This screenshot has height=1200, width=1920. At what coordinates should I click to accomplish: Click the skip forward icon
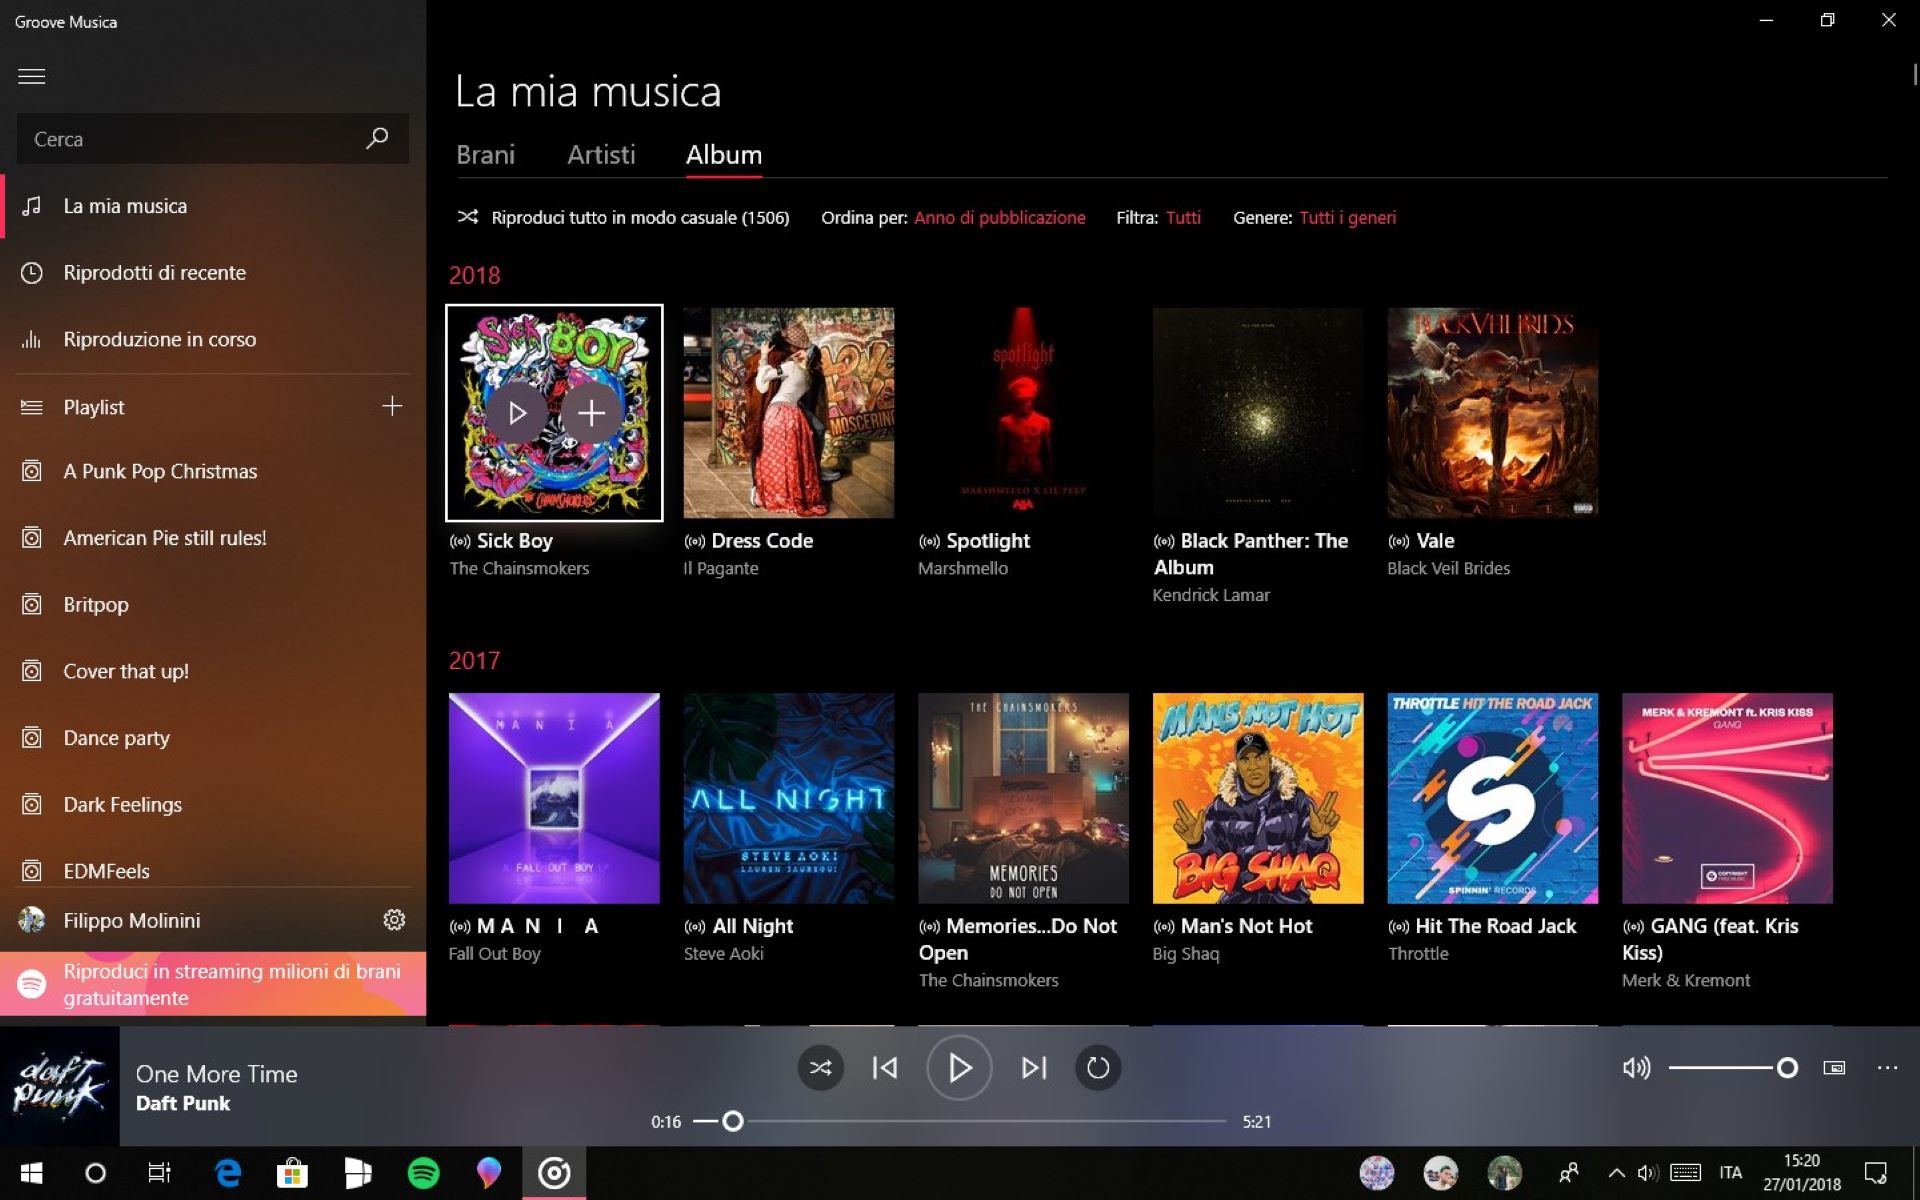pos(1033,1067)
